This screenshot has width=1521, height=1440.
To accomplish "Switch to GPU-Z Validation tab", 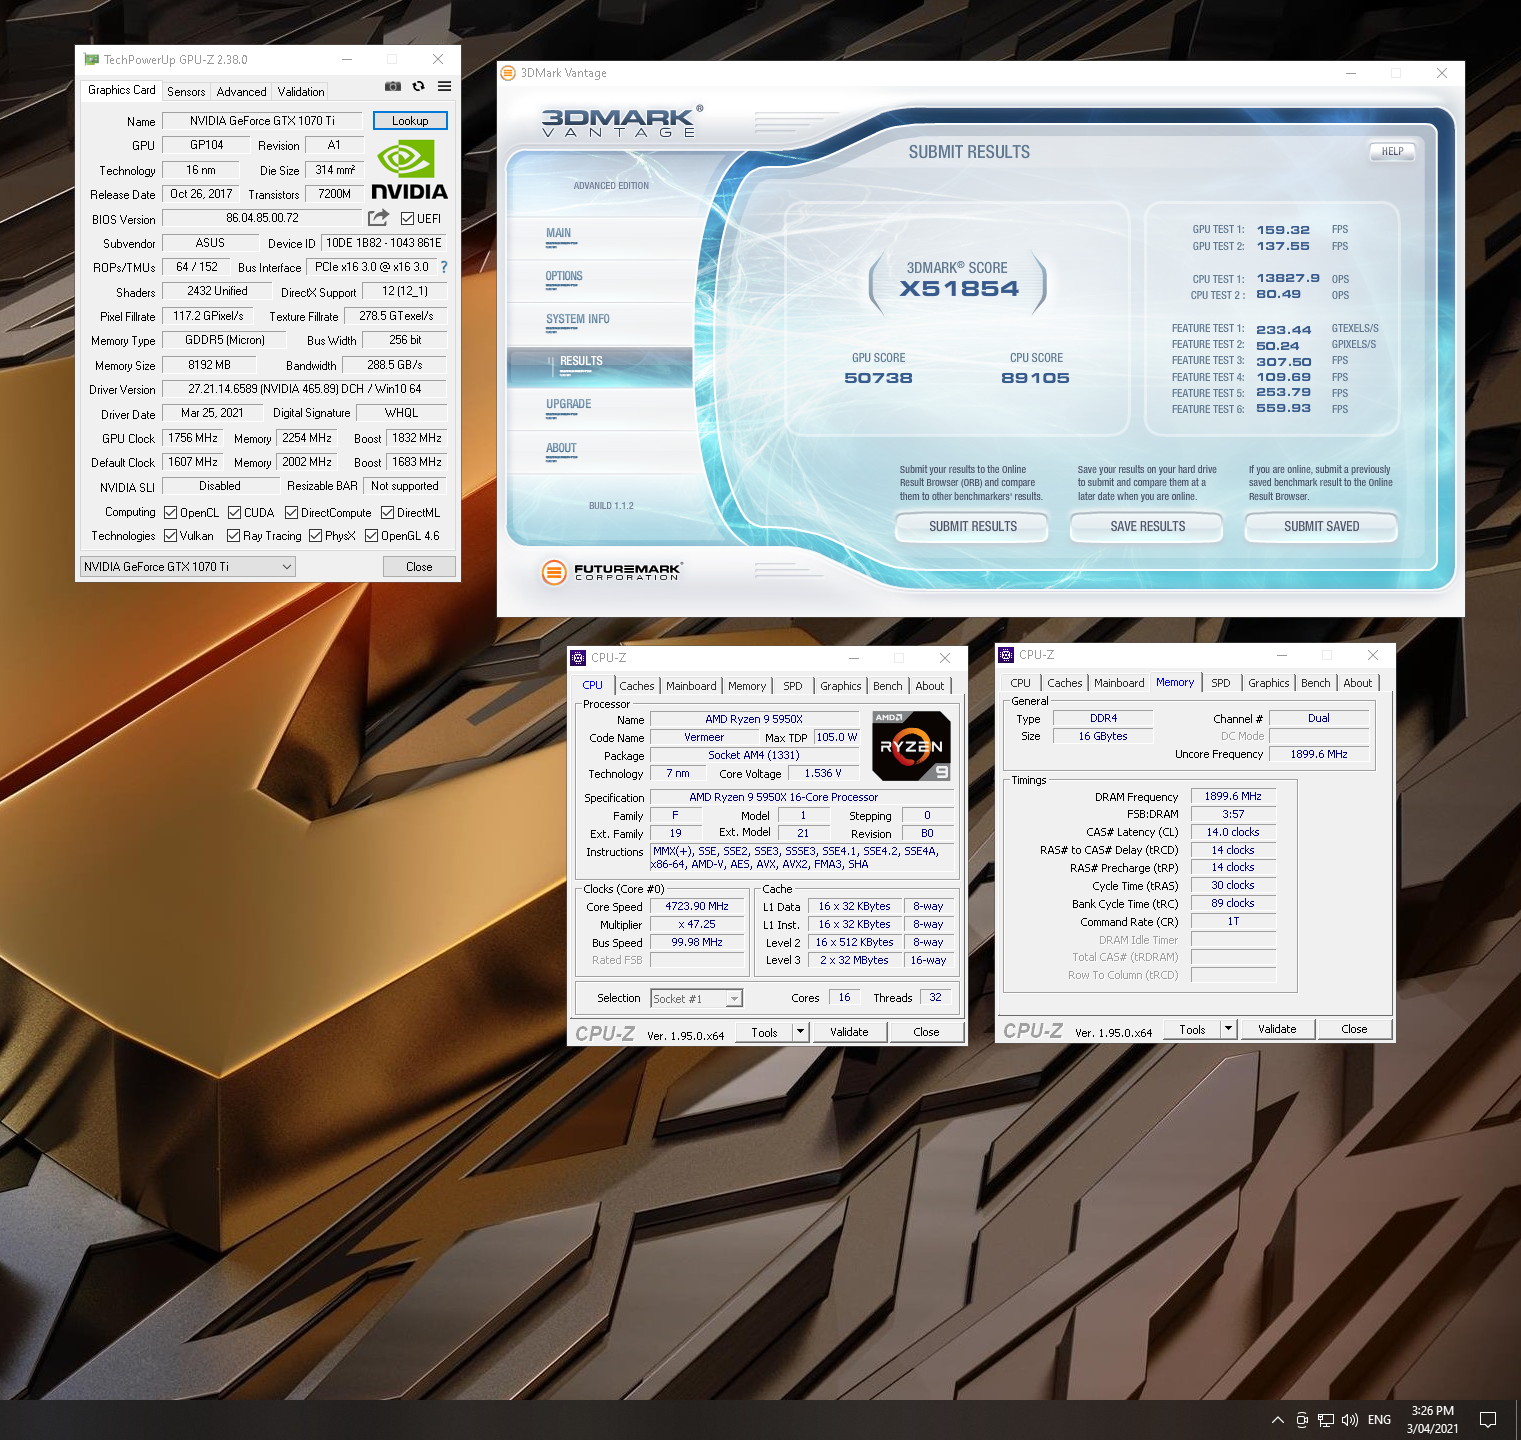I will (x=301, y=92).
